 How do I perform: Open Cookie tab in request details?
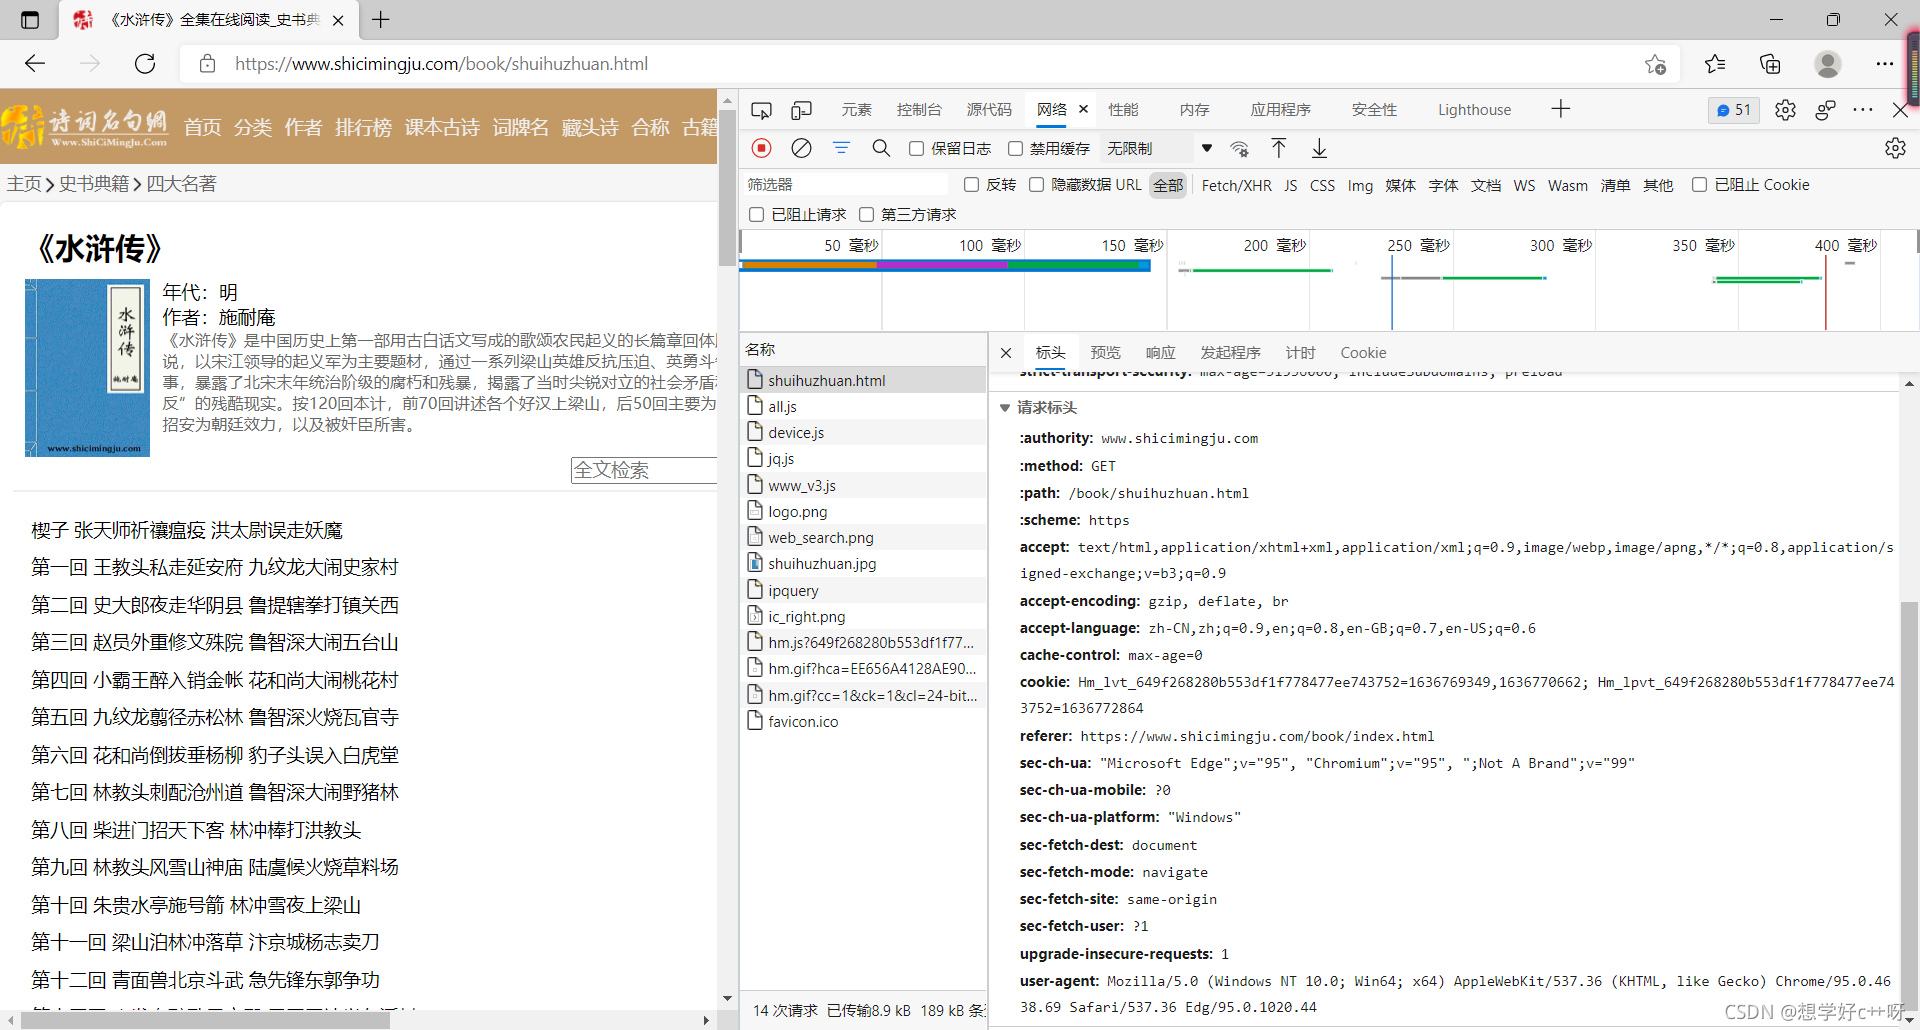pyautogui.click(x=1363, y=353)
